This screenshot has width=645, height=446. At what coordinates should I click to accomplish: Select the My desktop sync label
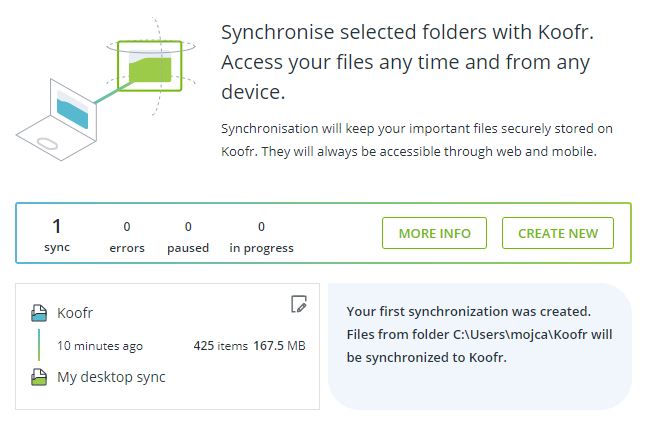111,377
